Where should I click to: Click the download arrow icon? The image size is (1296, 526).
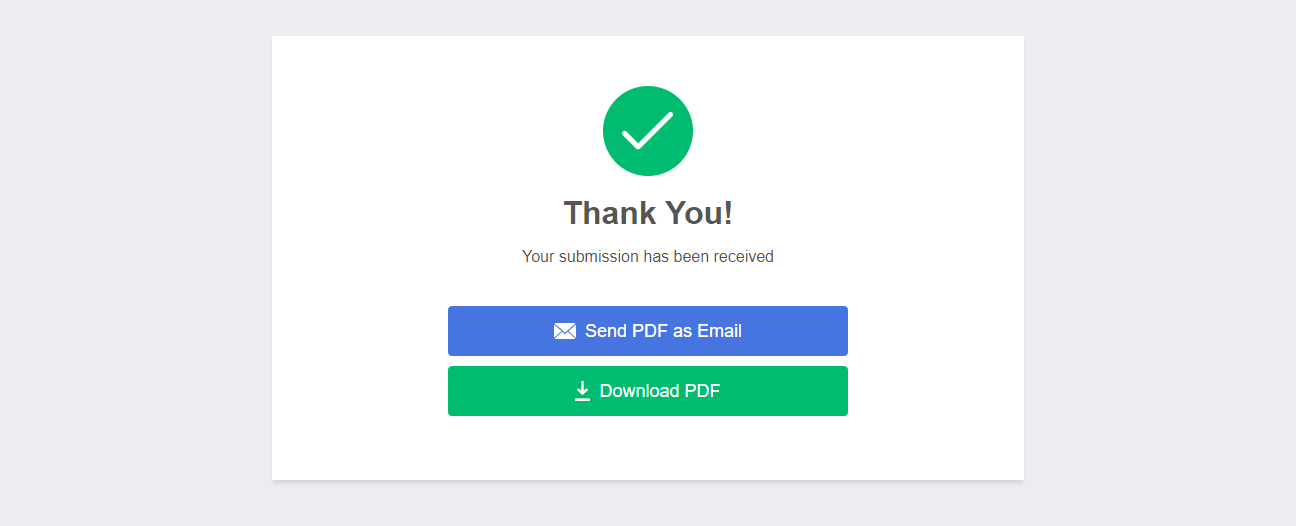[x=582, y=391]
